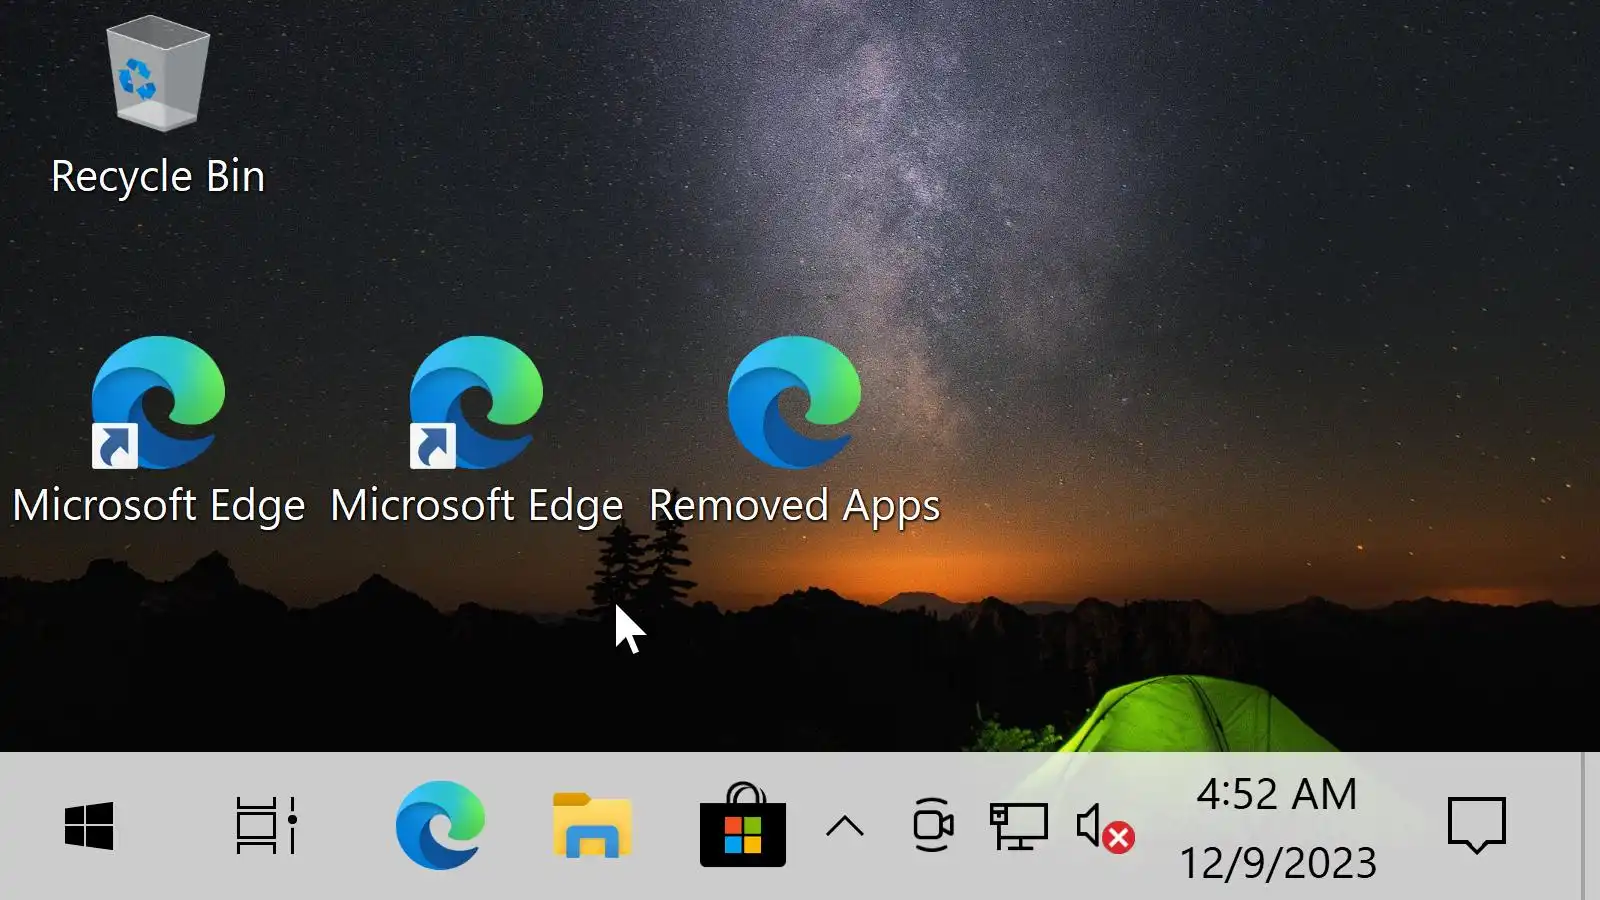Screen dimensions: 1600x900
Task: Click the "Removed Apps" label text
Action: click(795, 506)
